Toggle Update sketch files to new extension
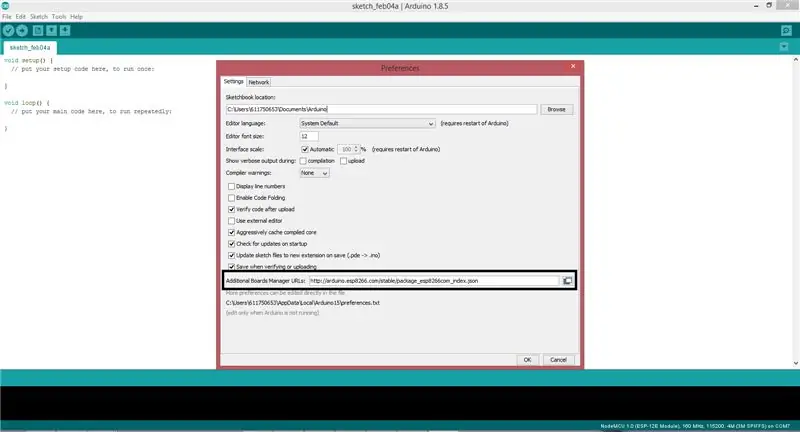Image resolution: width=800 pixels, height=432 pixels. click(231, 256)
